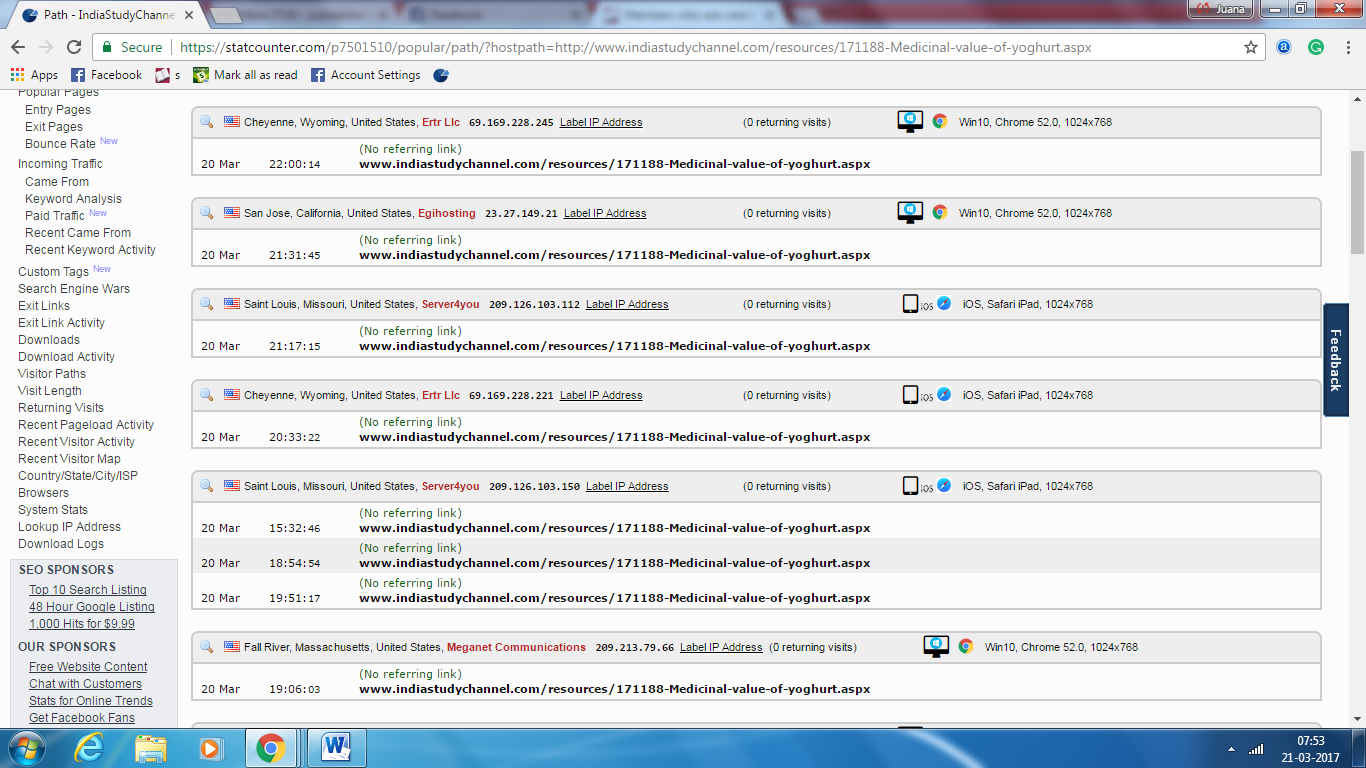
Task: Open Keyword Analysis in sidebar
Action: pos(73,199)
